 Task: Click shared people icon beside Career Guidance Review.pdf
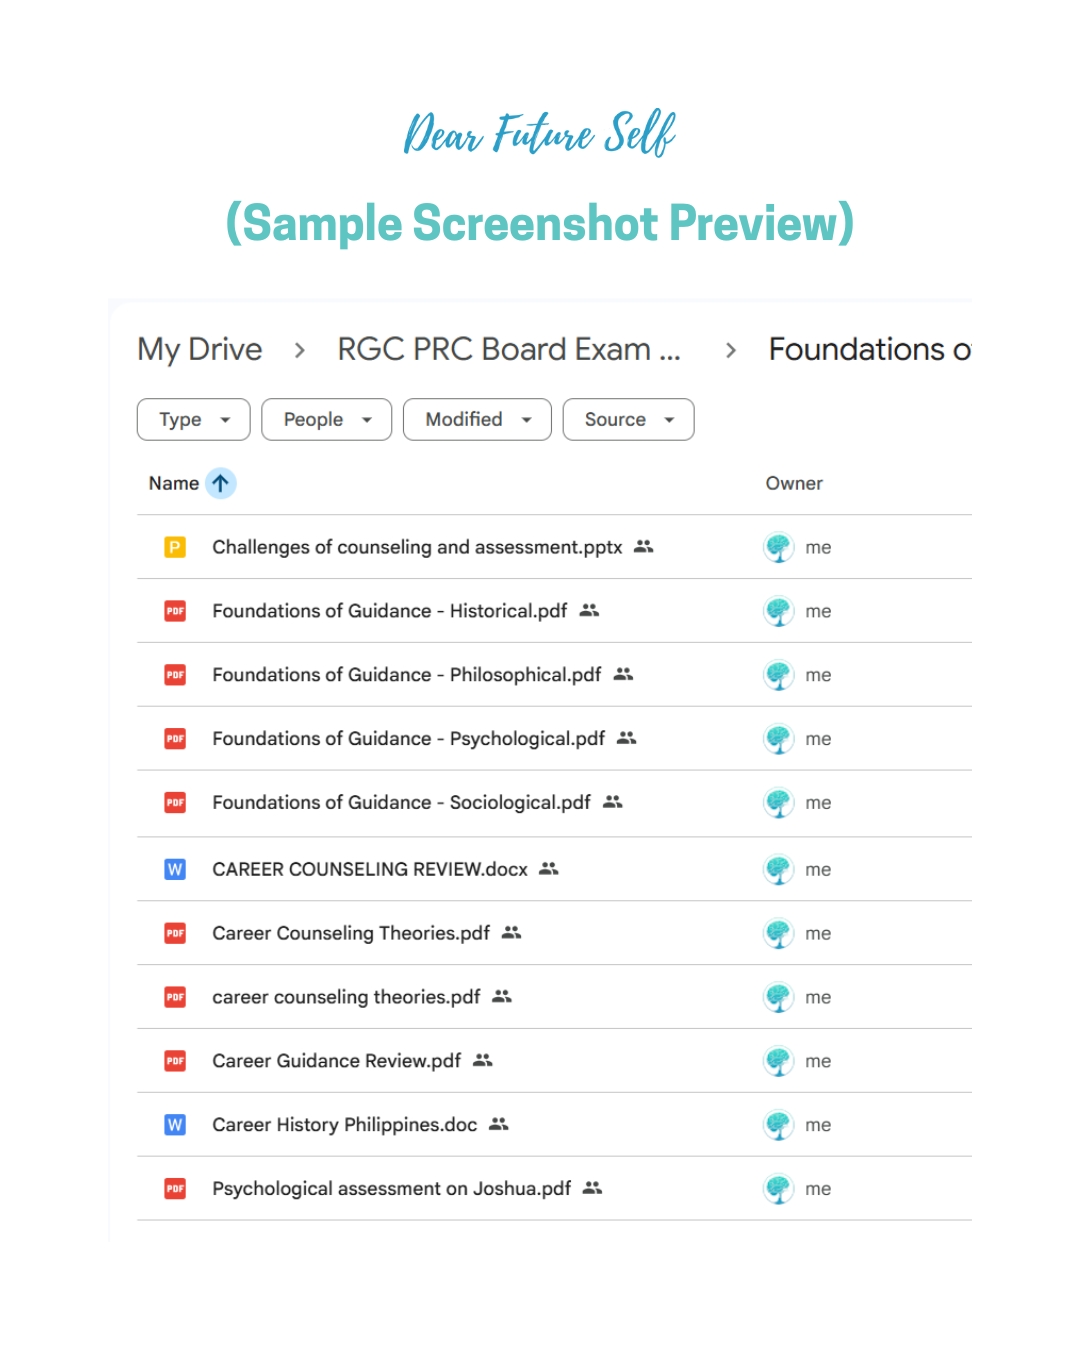point(483,1060)
